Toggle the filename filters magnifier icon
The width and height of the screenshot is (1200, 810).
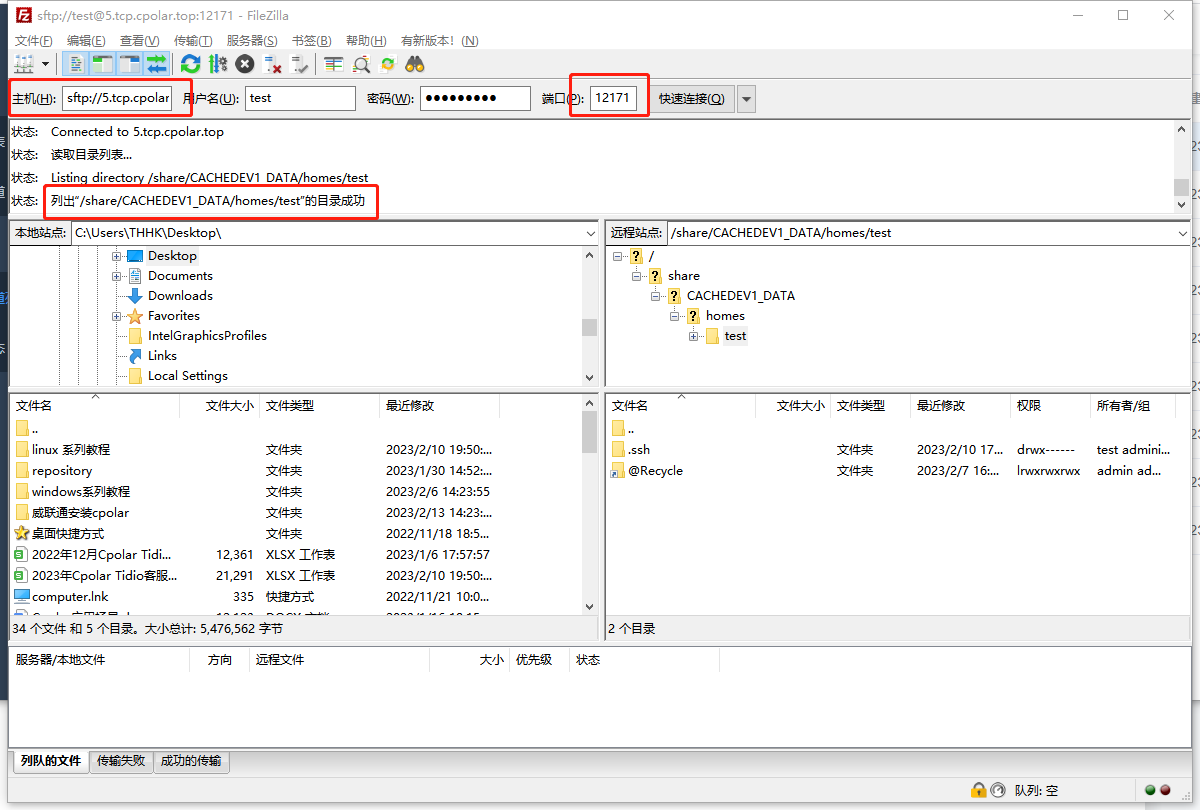pos(361,64)
